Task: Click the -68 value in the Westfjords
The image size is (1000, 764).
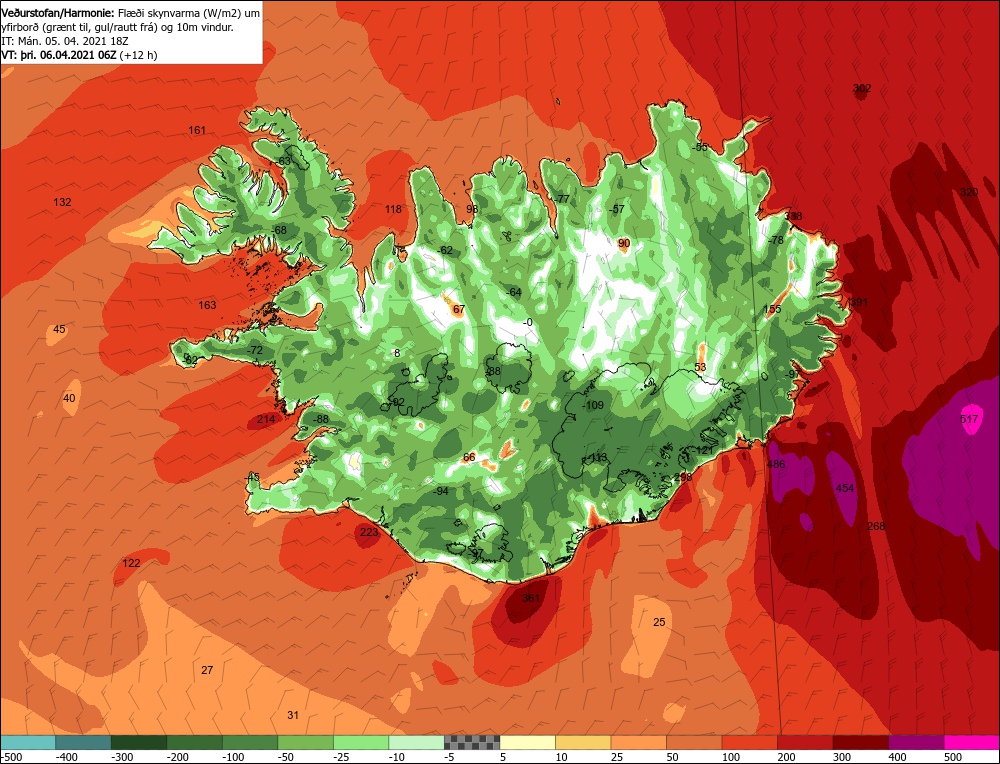Action: [278, 230]
